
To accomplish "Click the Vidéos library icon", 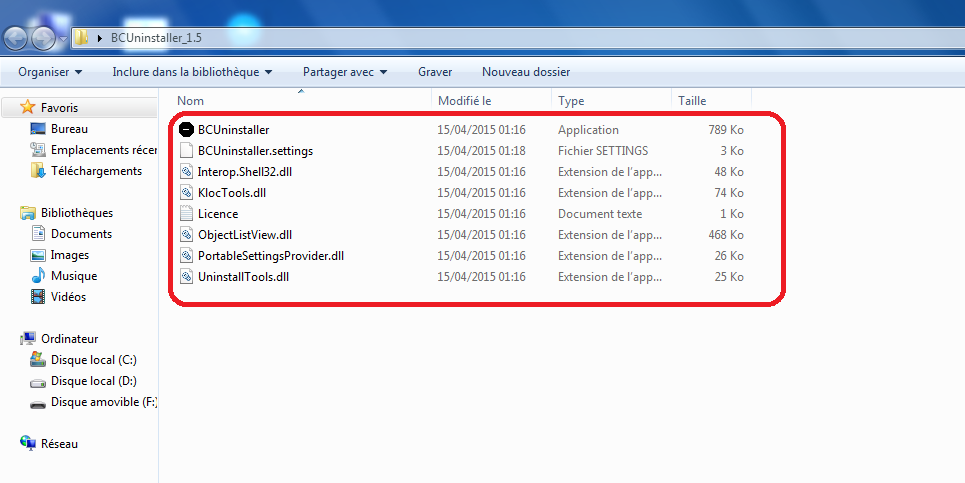I will tap(38, 297).
